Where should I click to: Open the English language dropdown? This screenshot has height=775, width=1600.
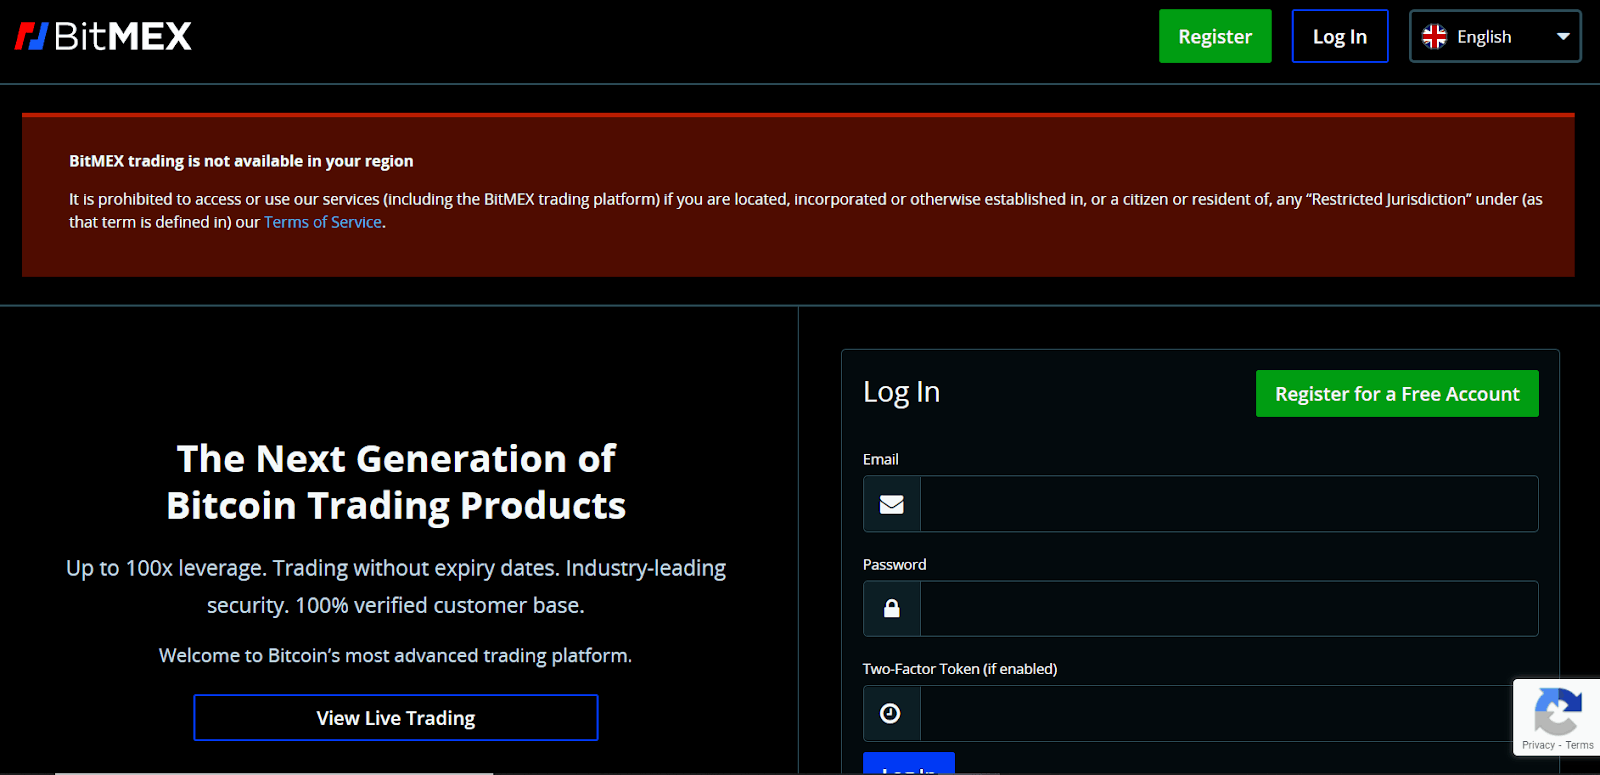coord(1495,36)
